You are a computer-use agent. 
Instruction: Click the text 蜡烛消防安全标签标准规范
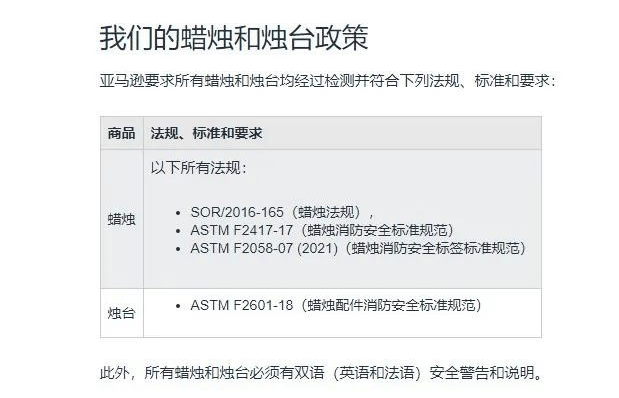tap(435, 248)
